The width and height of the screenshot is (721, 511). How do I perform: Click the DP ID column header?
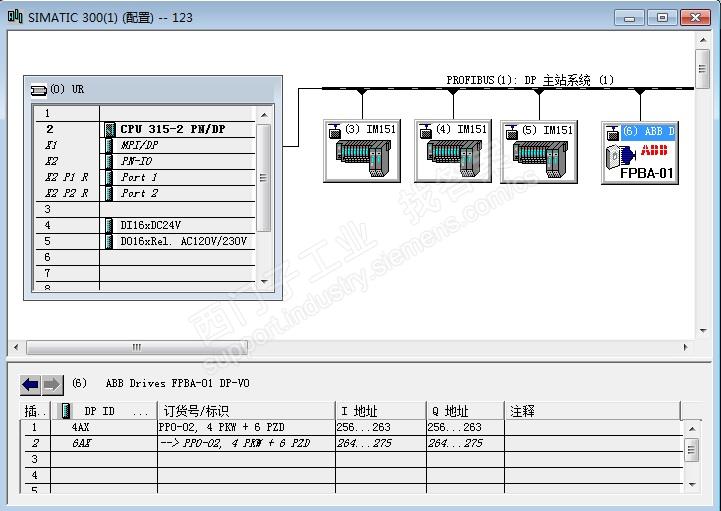105,411
